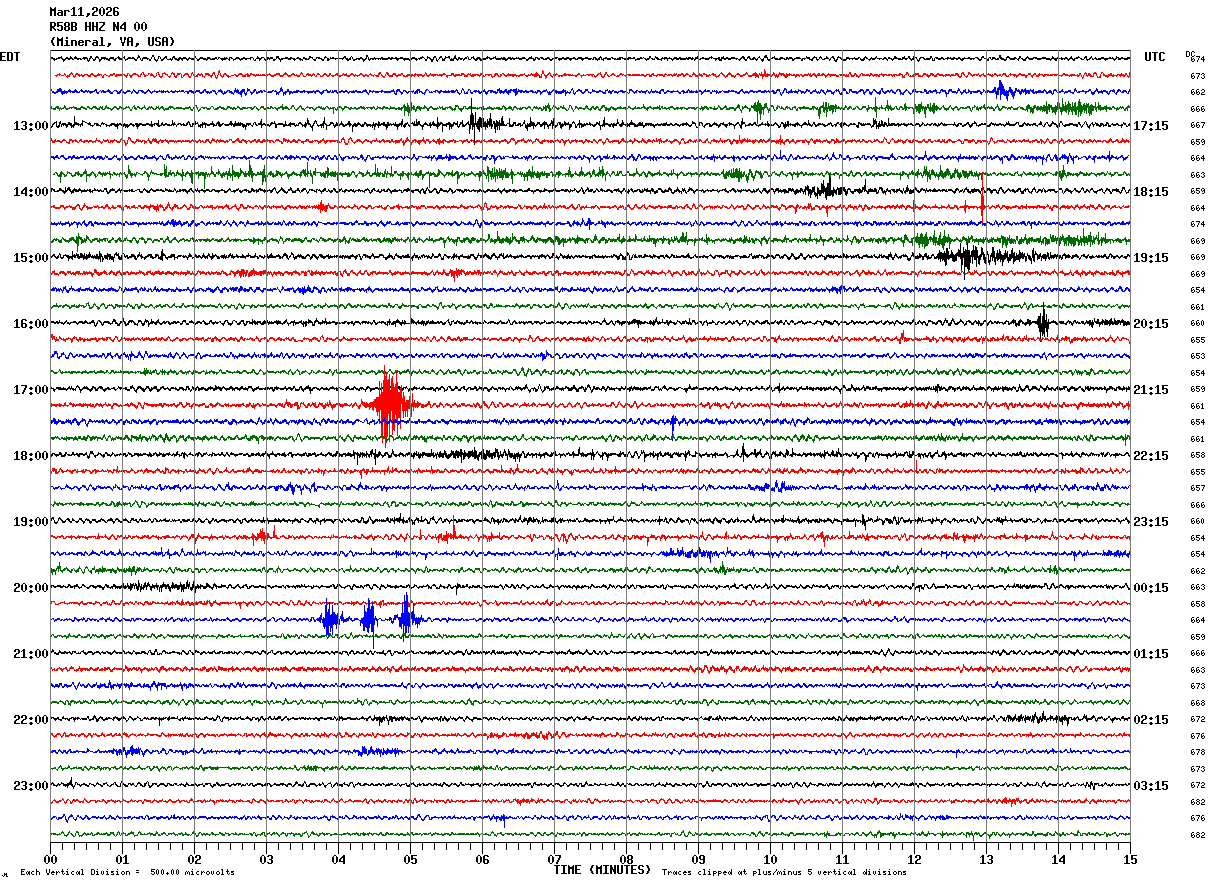The height and width of the screenshot is (886, 1210).
Task: Click the 20:15 UTC row label
Action: (1151, 324)
